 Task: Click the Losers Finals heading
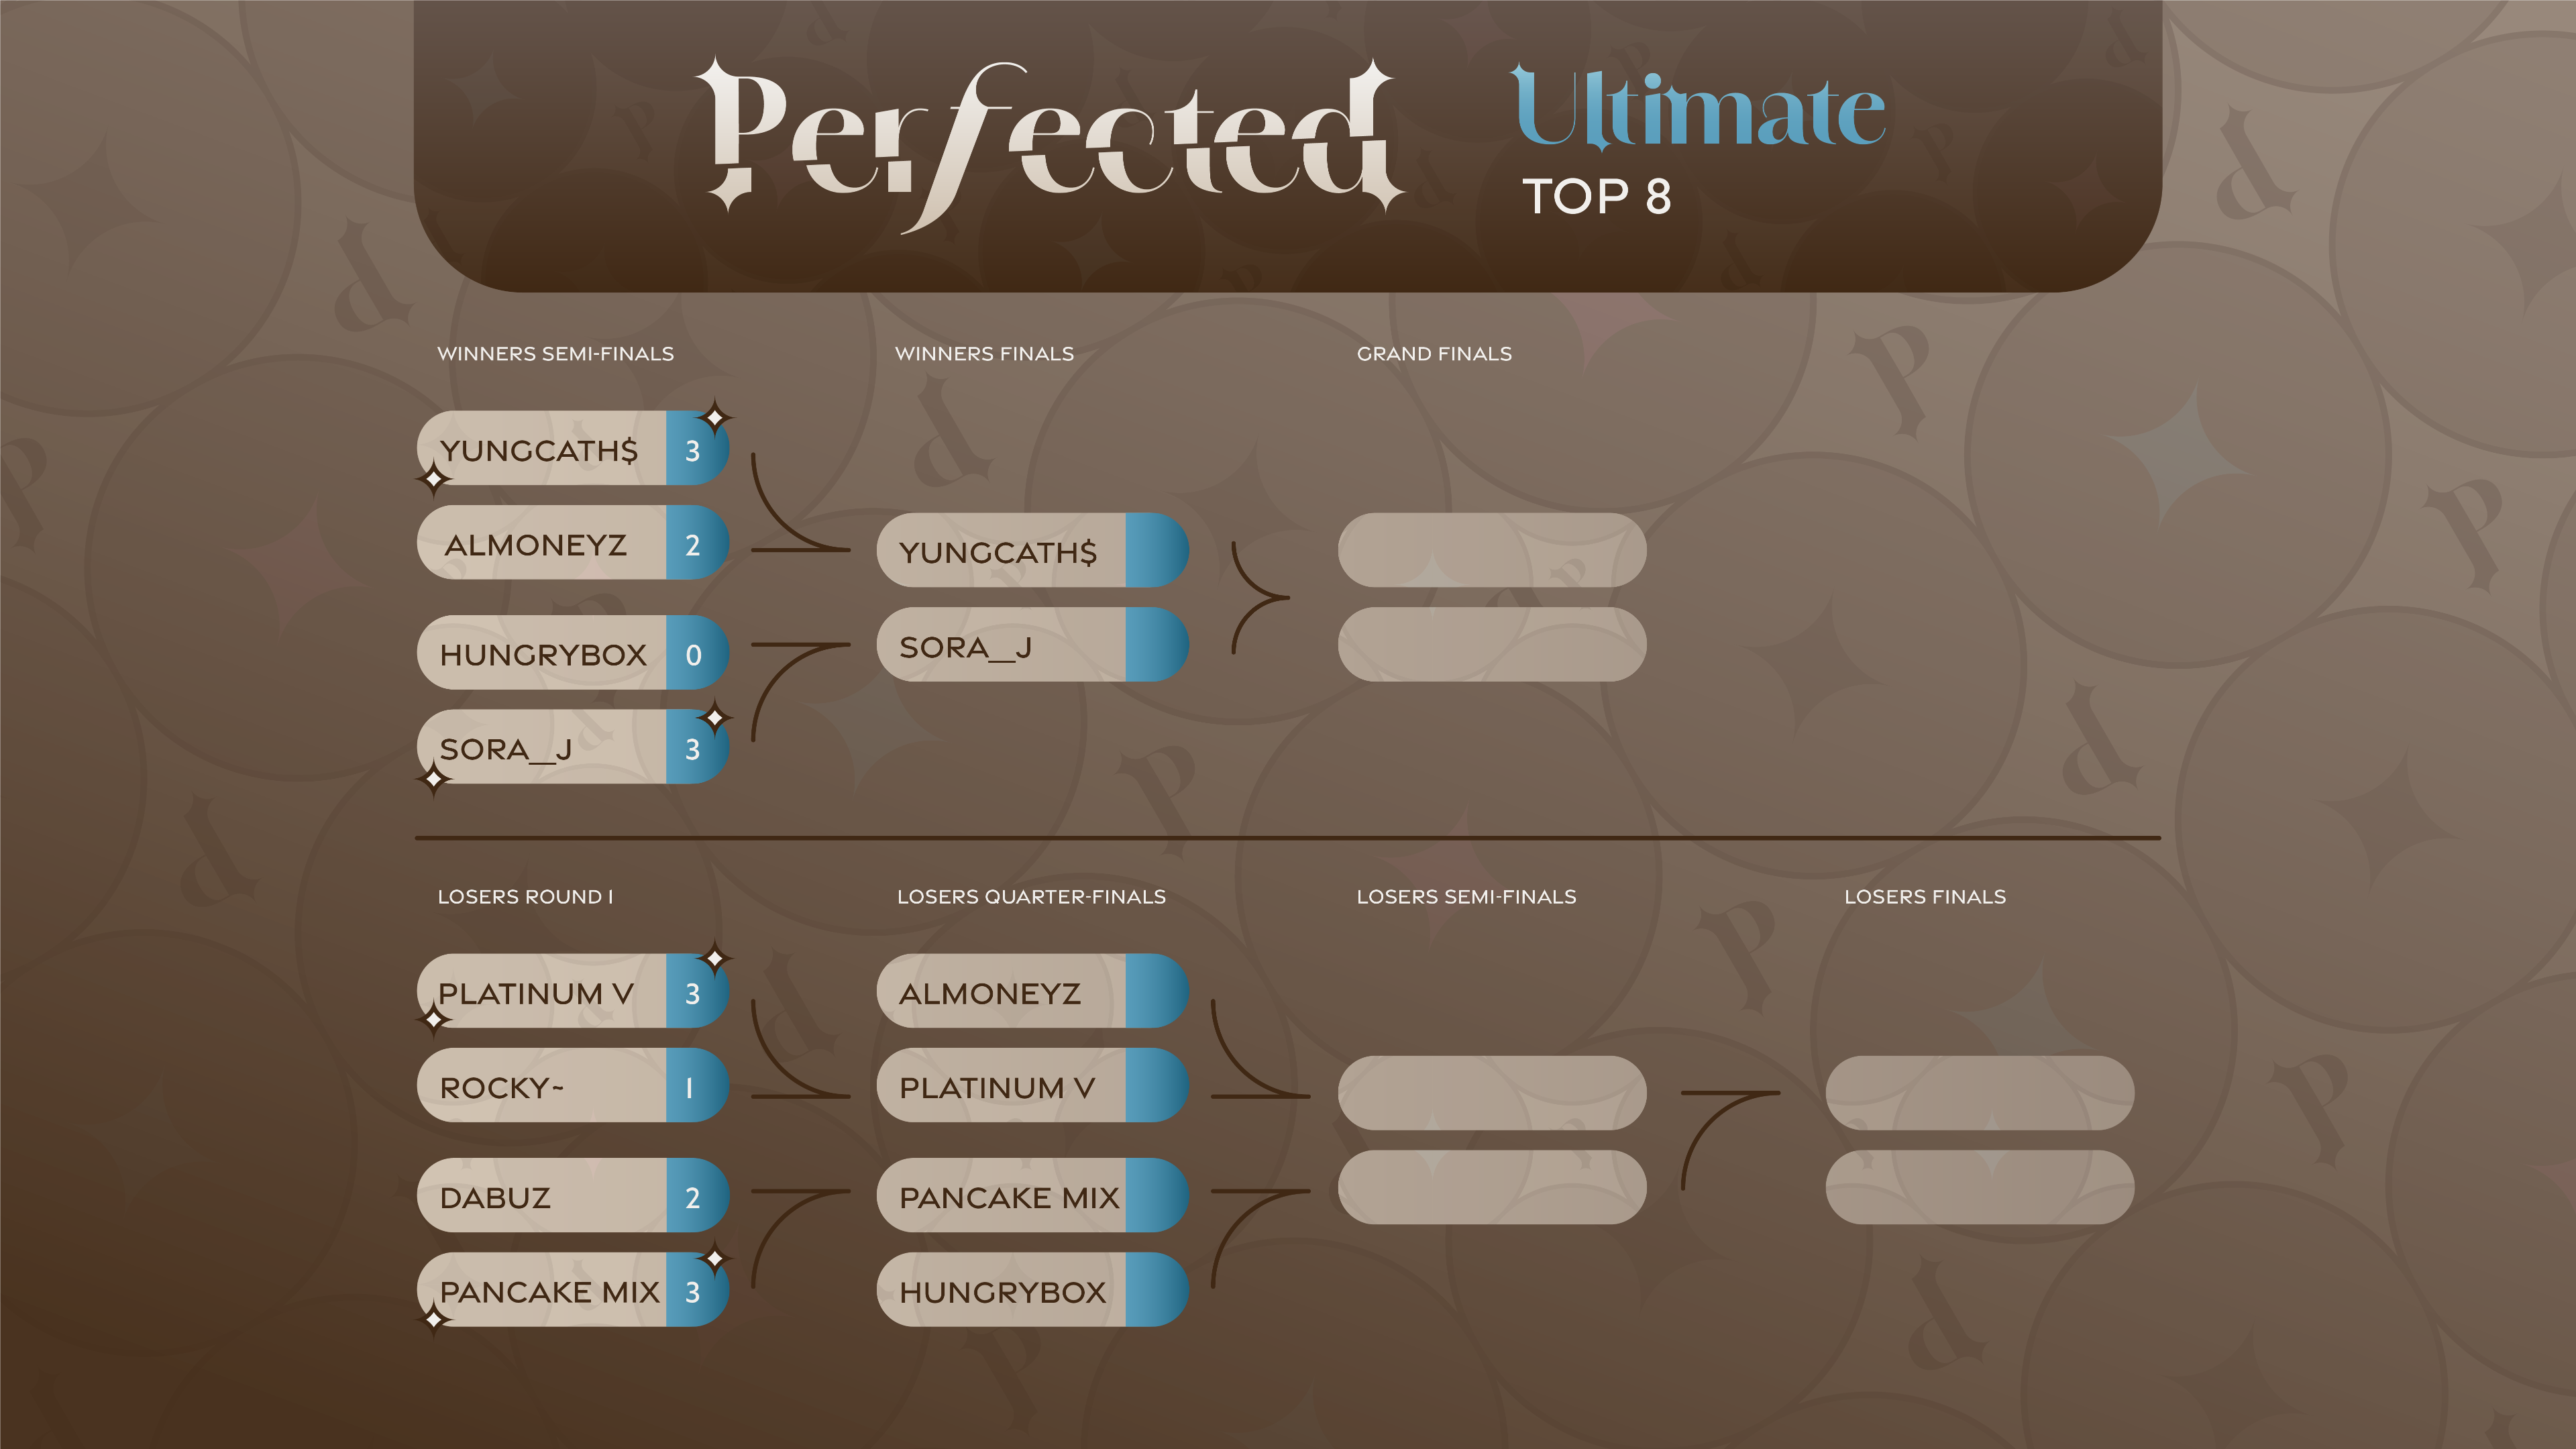point(1925,897)
